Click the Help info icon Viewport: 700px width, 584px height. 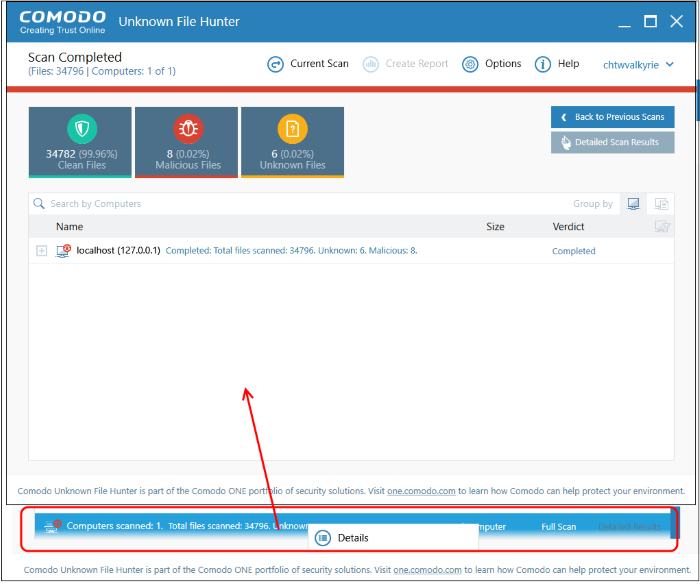coord(543,64)
